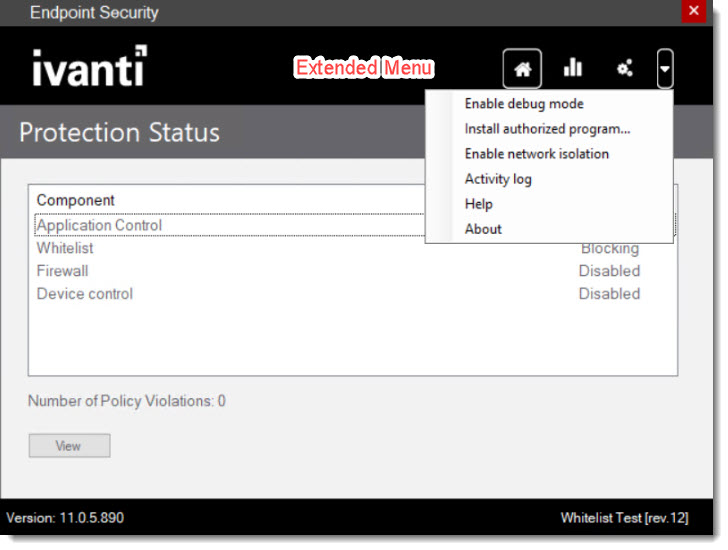Open the settings gears icon

pyautogui.click(x=625, y=69)
